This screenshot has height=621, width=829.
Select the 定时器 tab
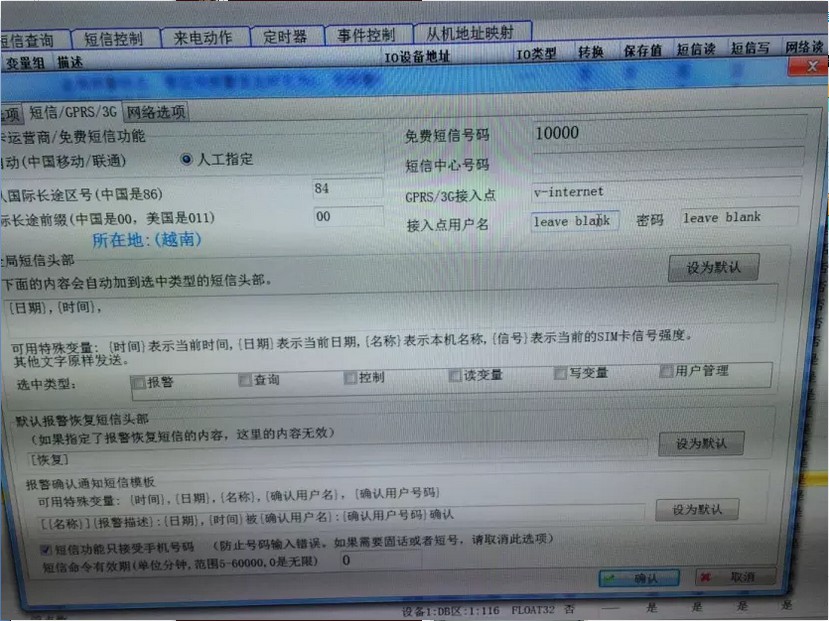[285, 37]
